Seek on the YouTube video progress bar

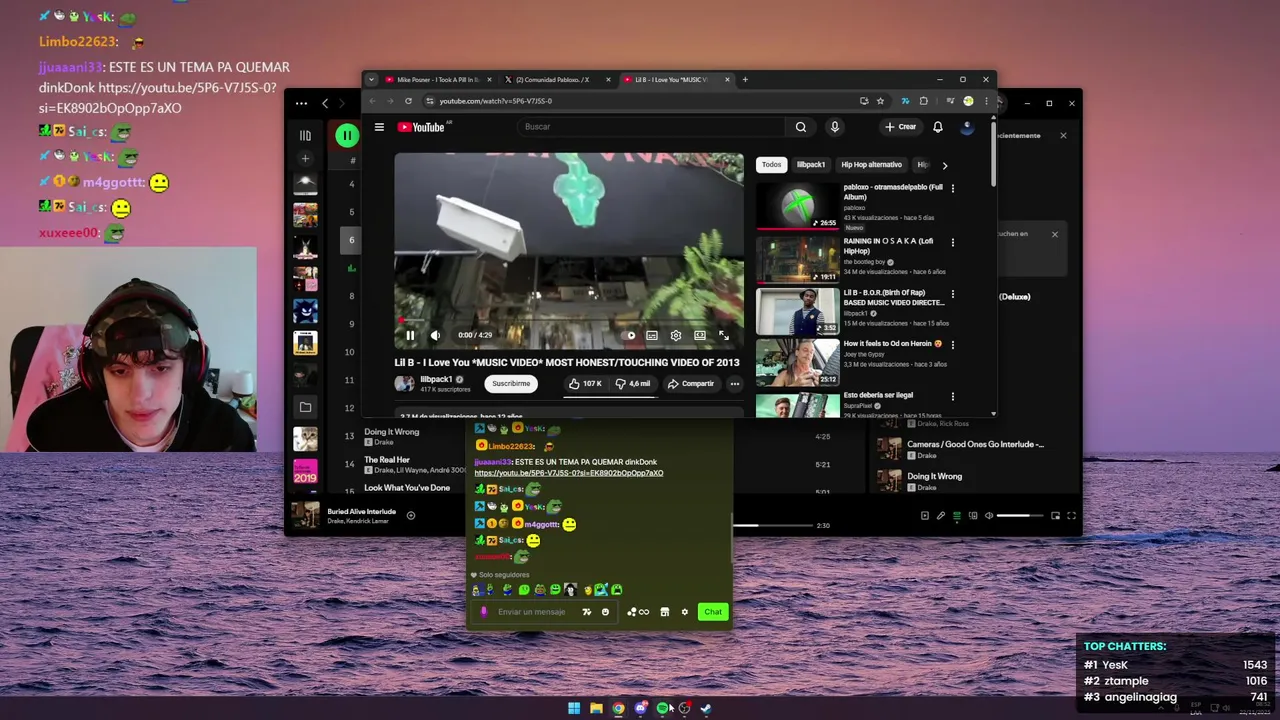coord(568,322)
